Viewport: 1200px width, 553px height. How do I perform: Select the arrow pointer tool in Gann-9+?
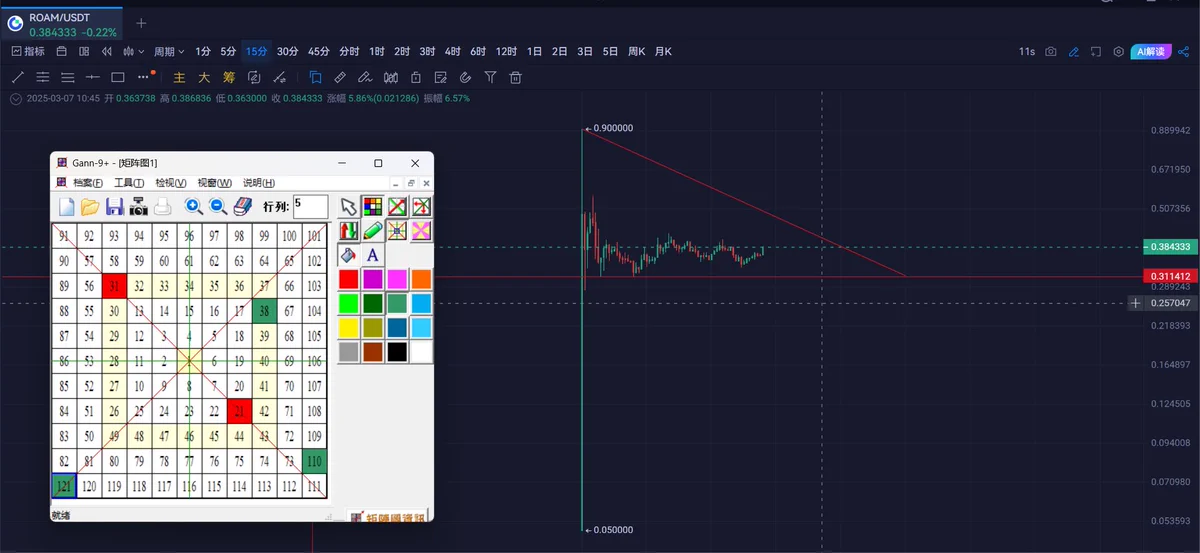pyautogui.click(x=348, y=206)
